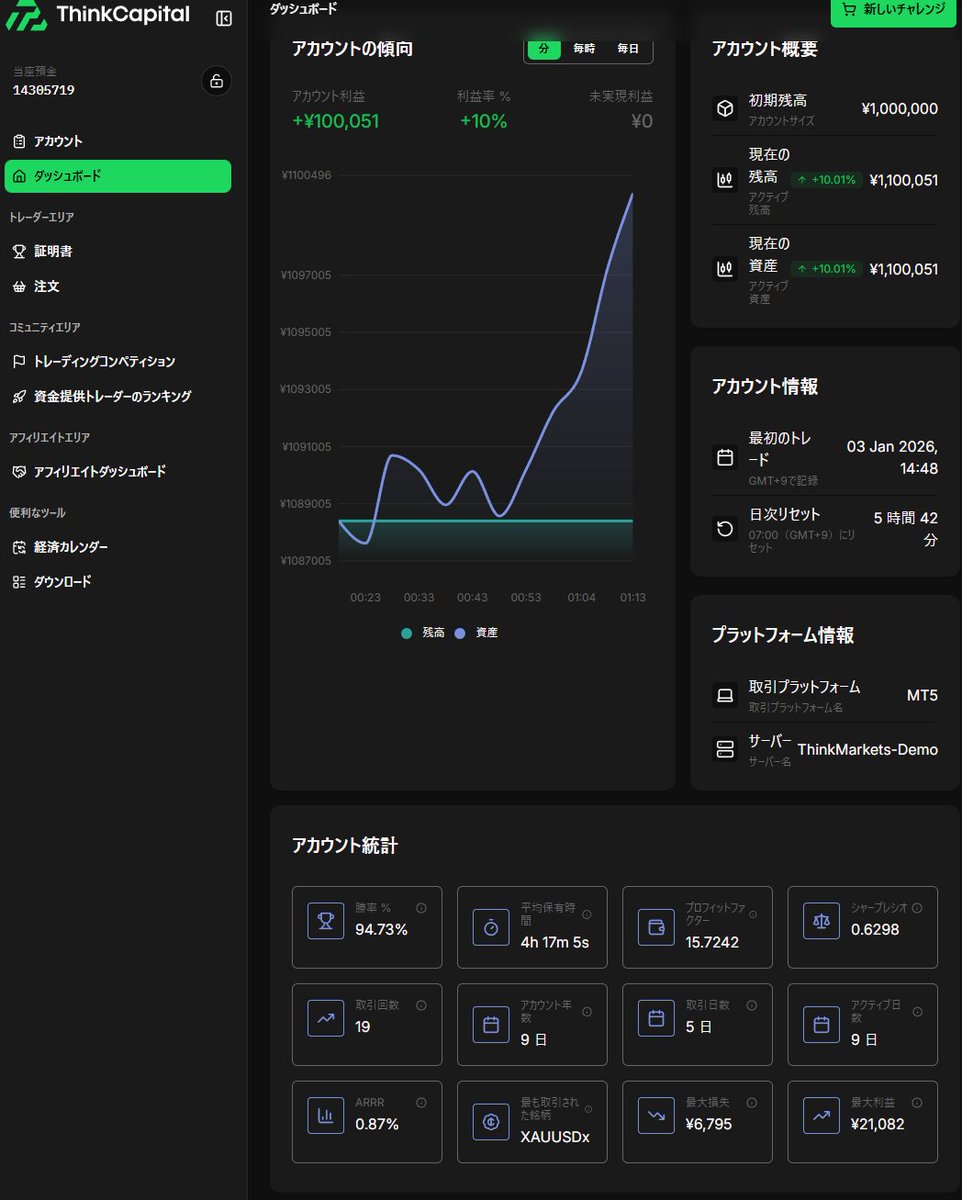Click the basket icon beside 注文

[x=19, y=286]
